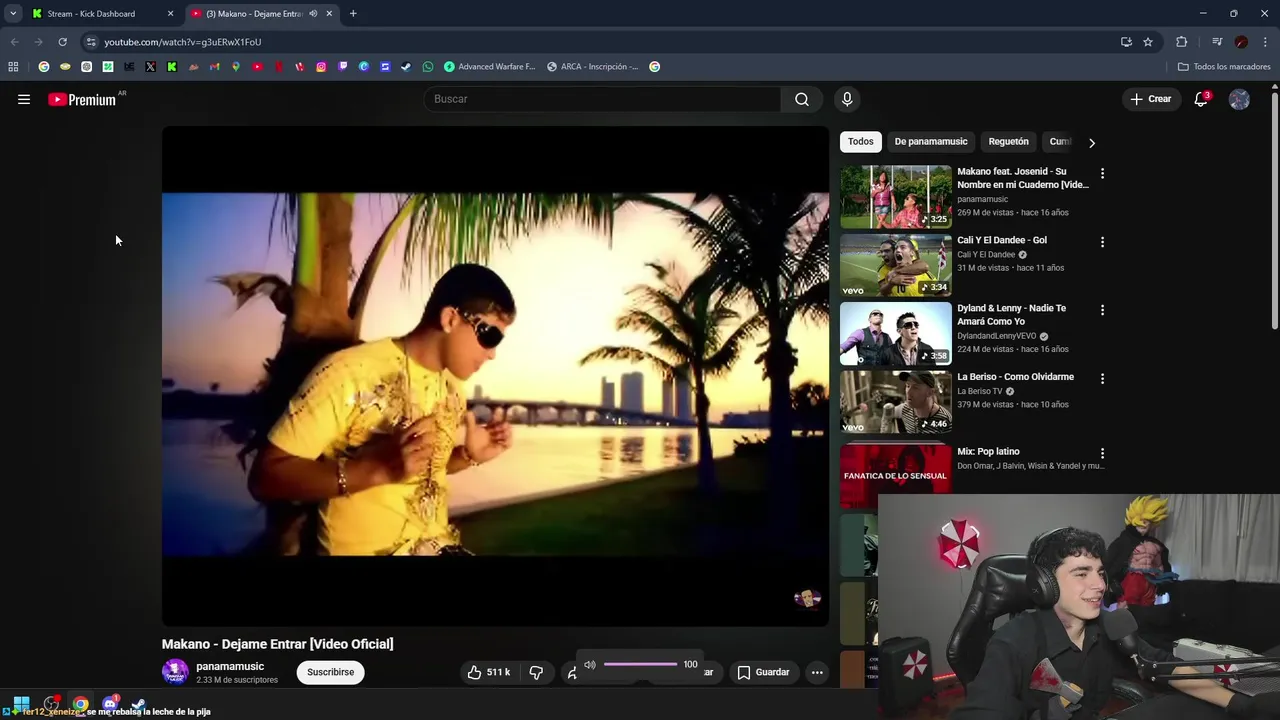Screen dimensions: 1280x720
Task: Reload the page in Chrome
Action: click(x=62, y=42)
